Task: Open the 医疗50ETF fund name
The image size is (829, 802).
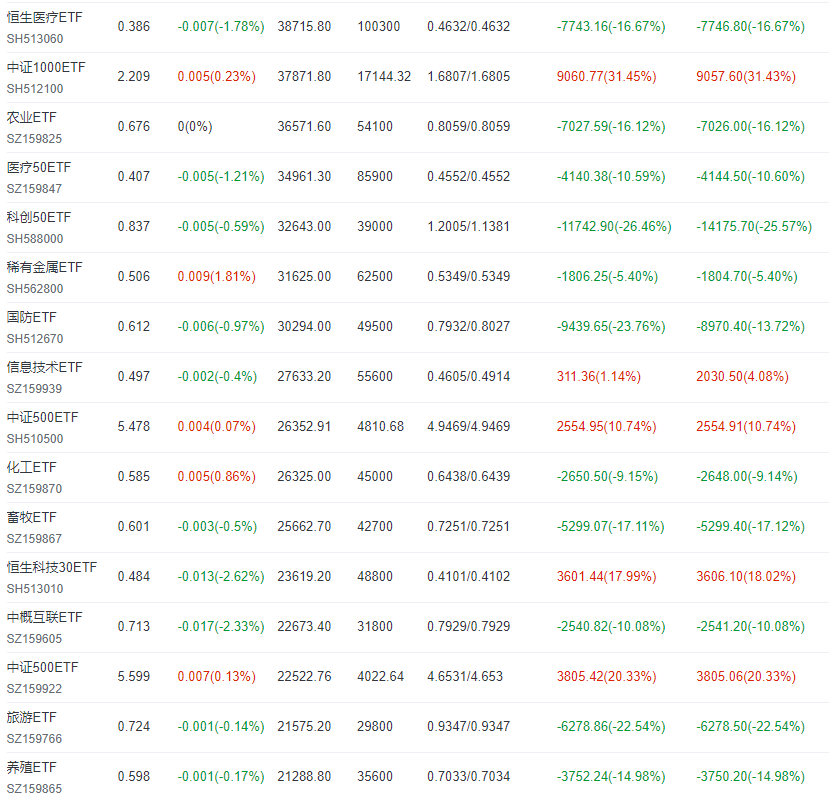Action: tap(39, 167)
